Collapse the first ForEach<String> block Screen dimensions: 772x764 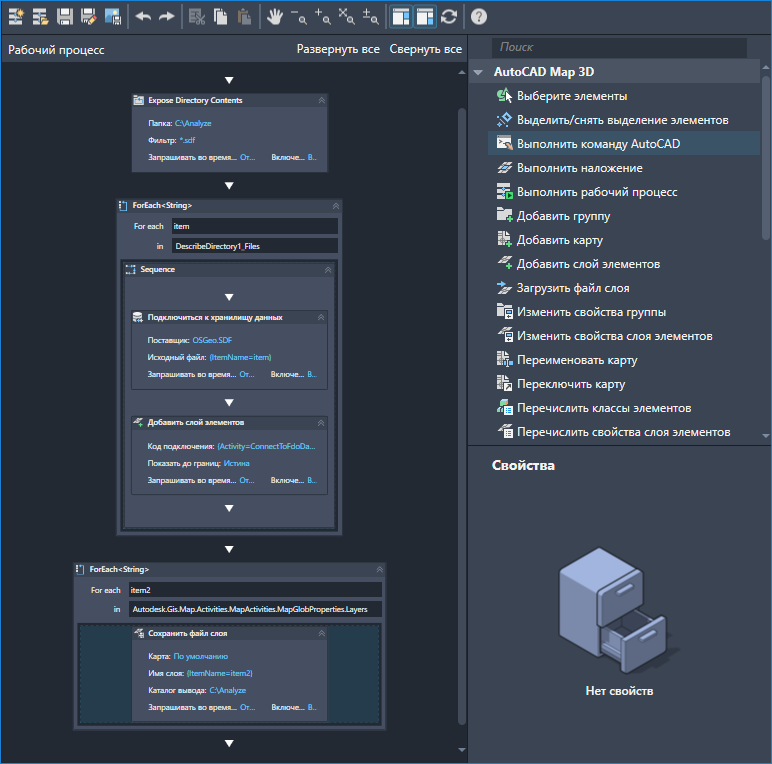[336, 206]
